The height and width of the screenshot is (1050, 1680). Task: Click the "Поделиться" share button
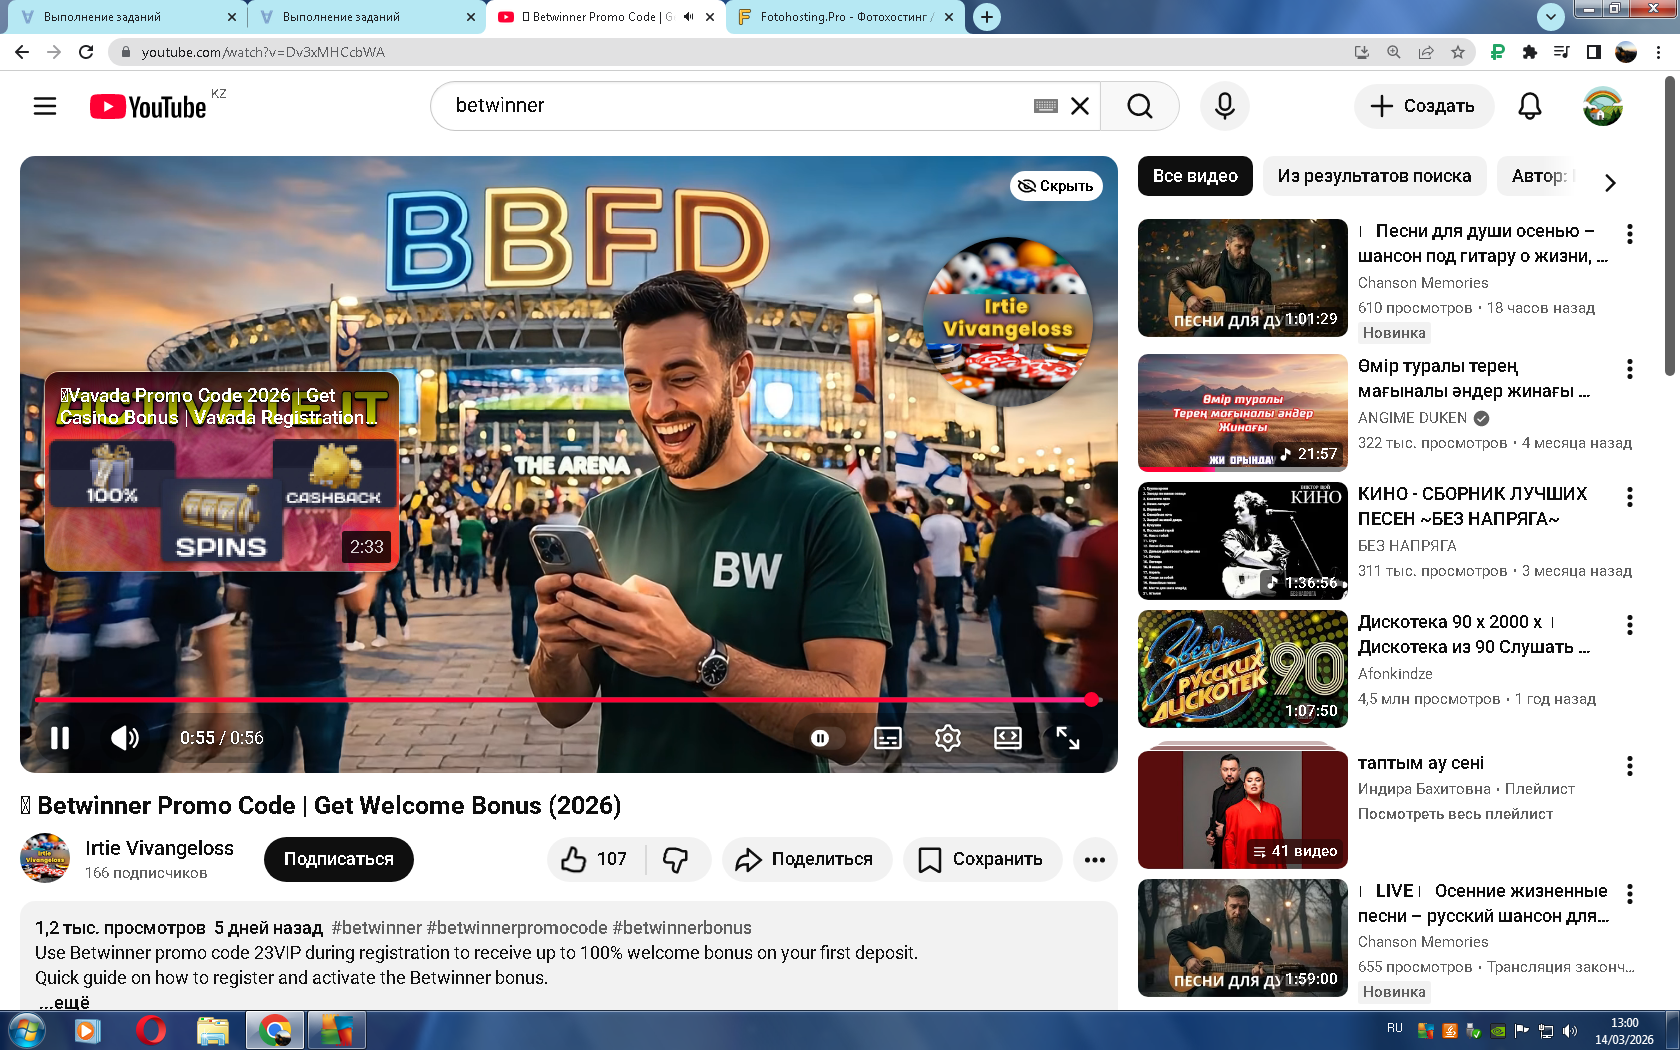806,859
